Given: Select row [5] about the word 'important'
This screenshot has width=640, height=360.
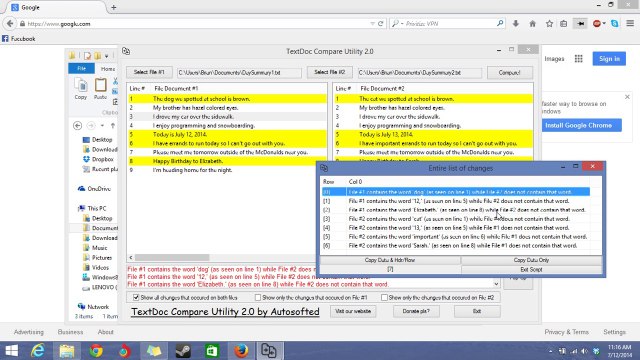Looking at the screenshot, I should [x=456, y=237].
